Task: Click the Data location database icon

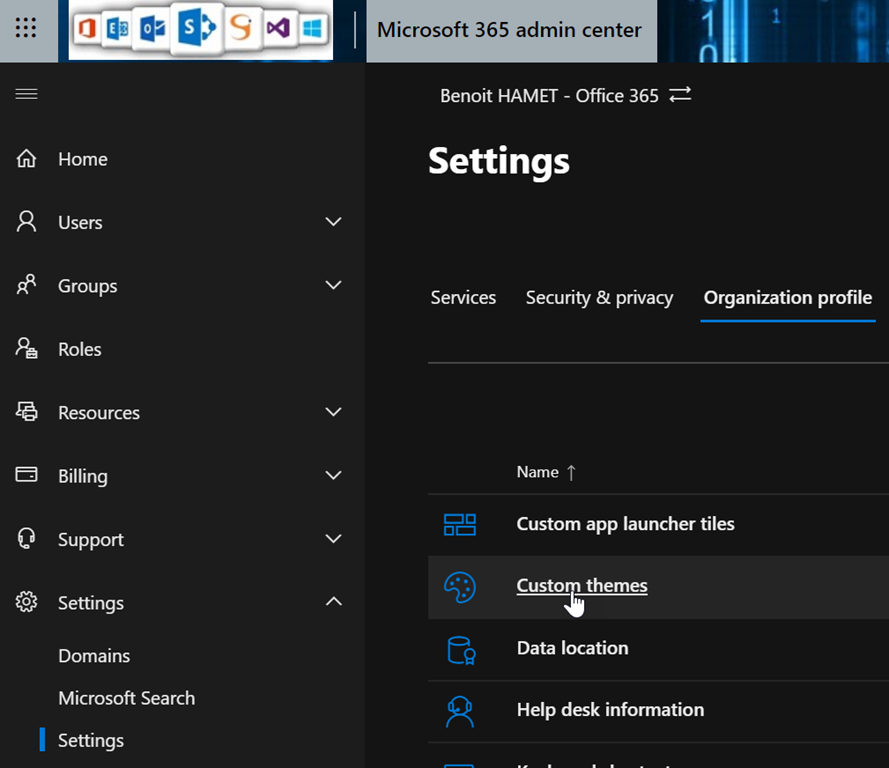Action: point(460,649)
